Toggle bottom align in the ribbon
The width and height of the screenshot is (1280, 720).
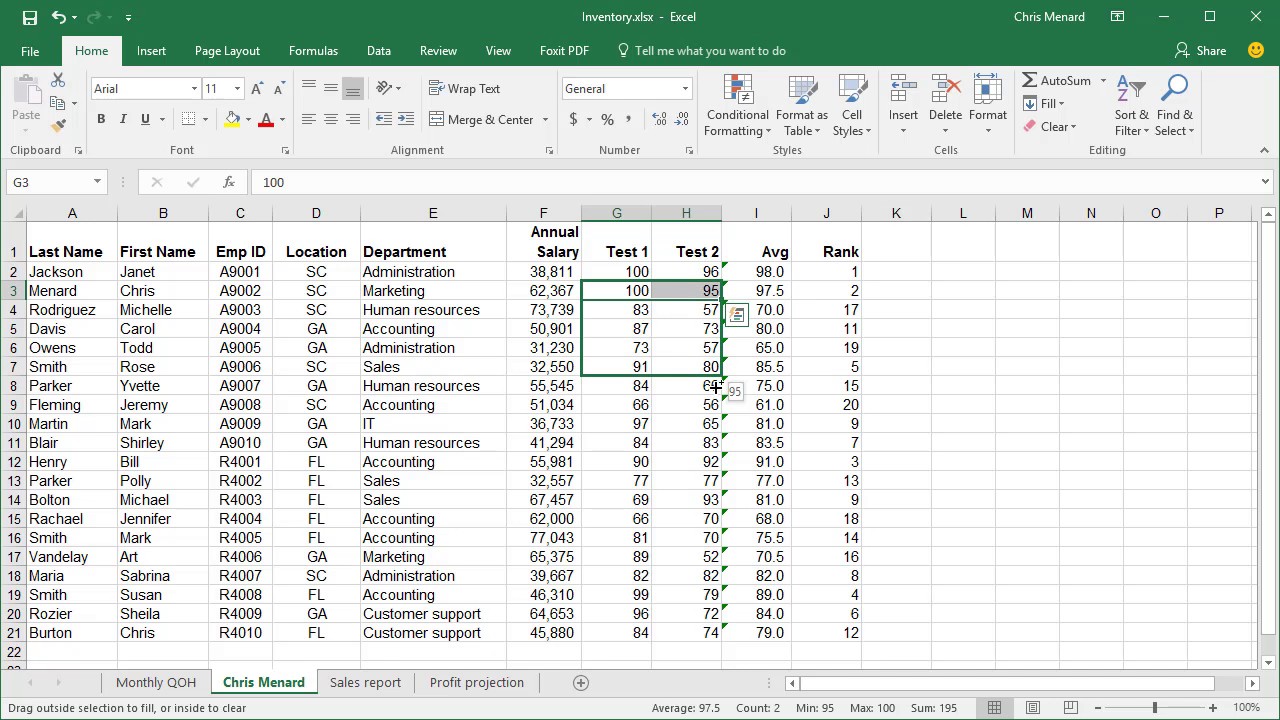[352, 89]
